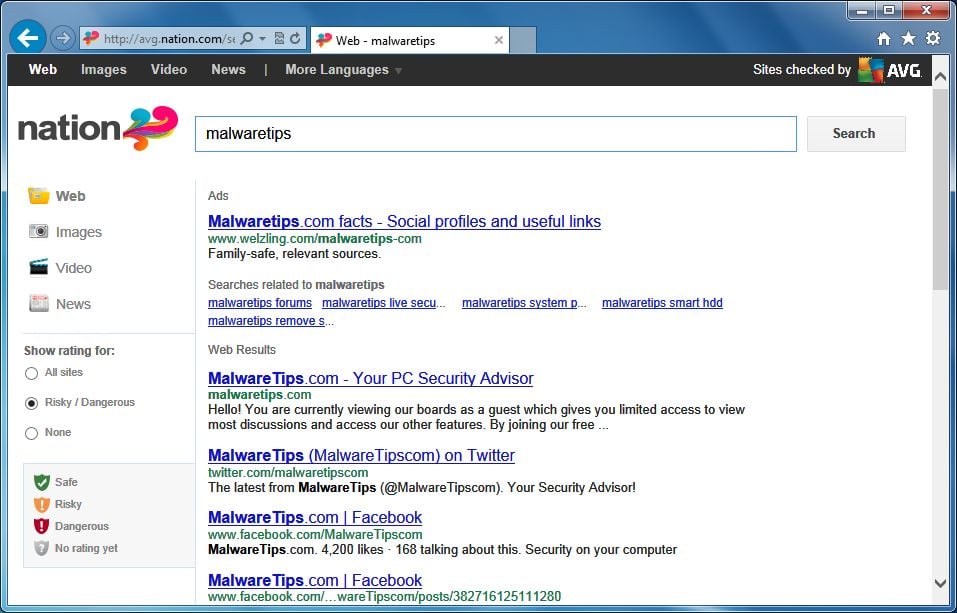Click the gray 'No rating yet' shield icon

click(x=42, y=548)
